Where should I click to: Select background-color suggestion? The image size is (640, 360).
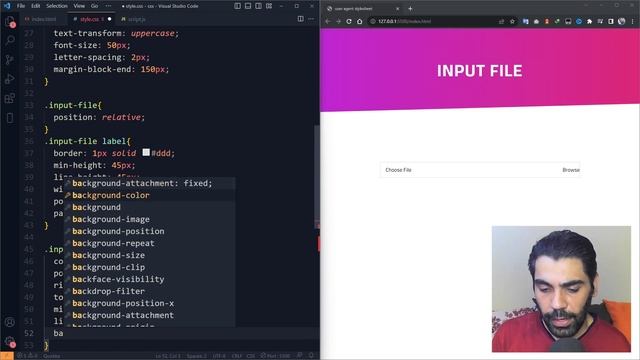click(149, 195)
